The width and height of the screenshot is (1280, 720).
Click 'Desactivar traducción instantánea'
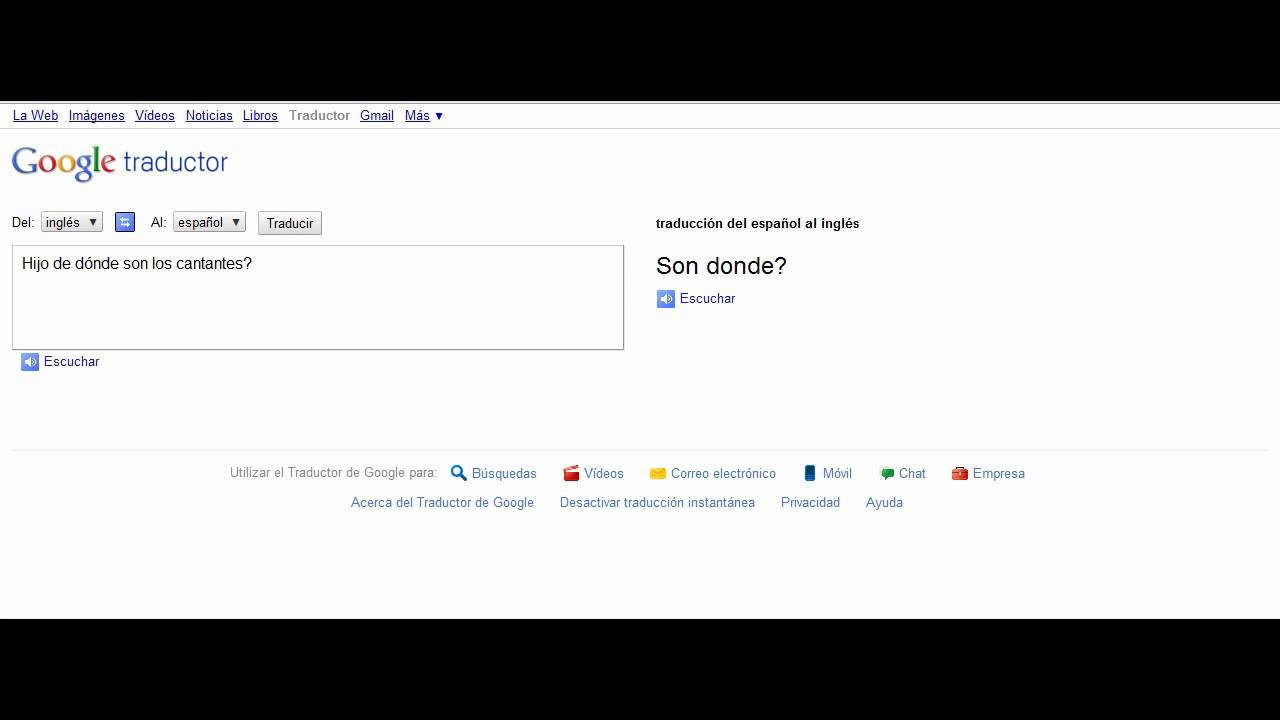click(x=657, y=503)
